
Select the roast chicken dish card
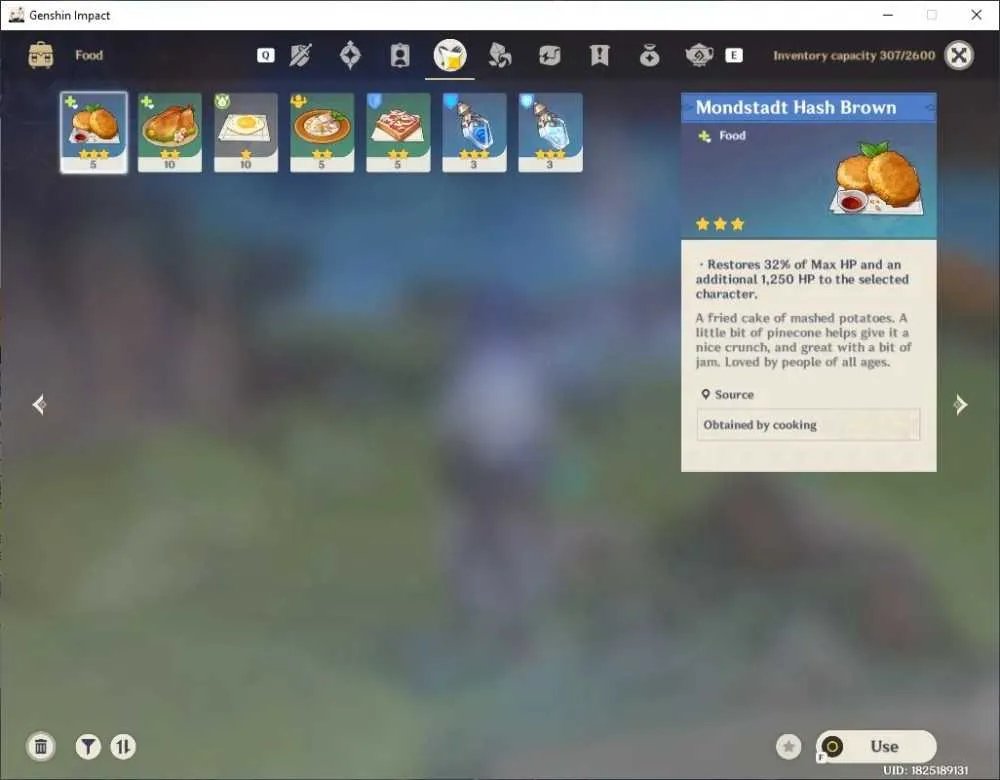click(170, 133)
